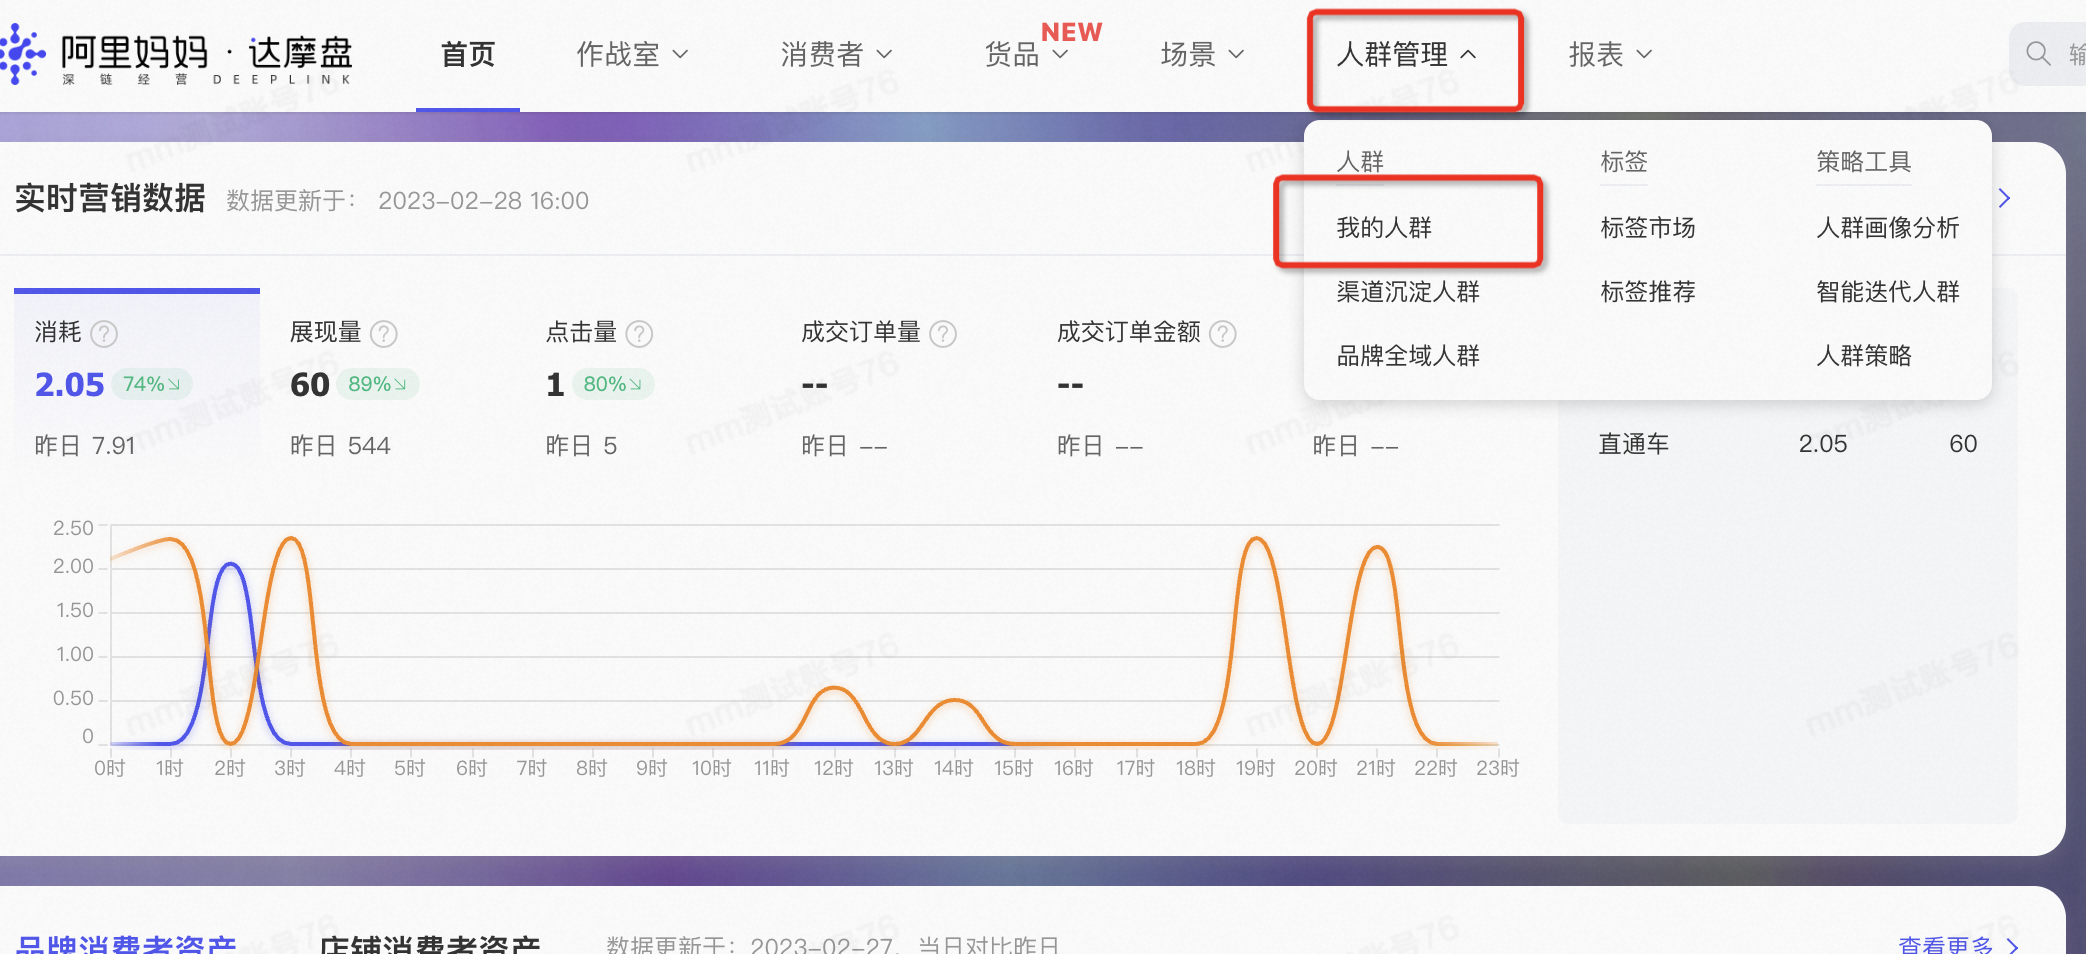
Task: Expand the 场景 menu
Action: (x=1202, y=54)
